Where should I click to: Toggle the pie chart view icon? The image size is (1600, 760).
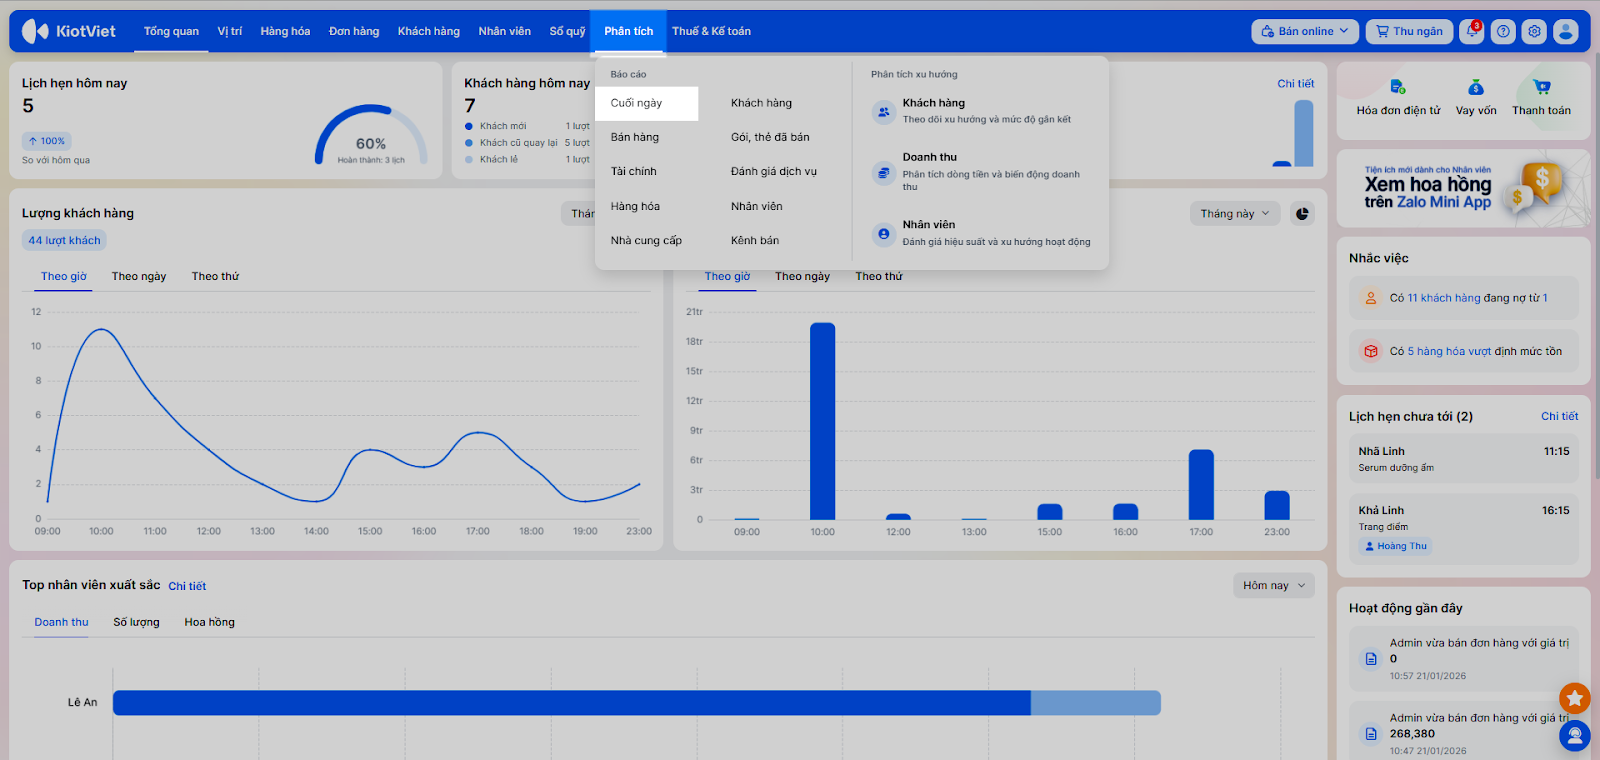pyautogui.click(x=1302, y=213)
